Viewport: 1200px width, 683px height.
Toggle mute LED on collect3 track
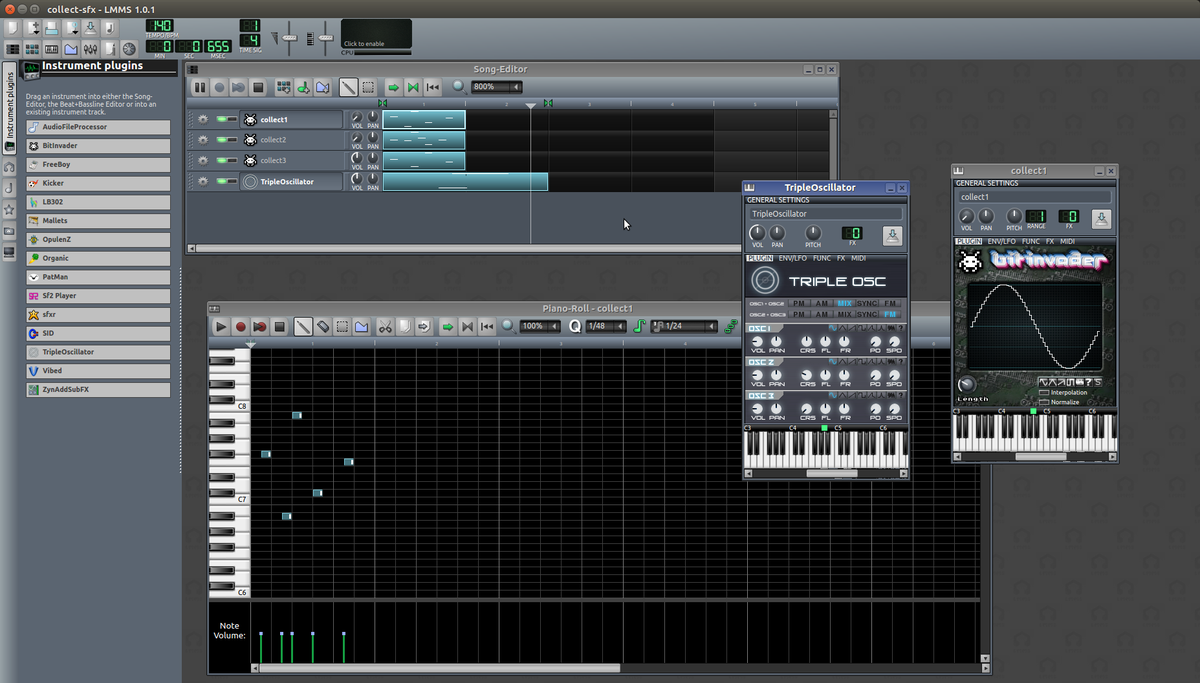click(x=222, y=160)
